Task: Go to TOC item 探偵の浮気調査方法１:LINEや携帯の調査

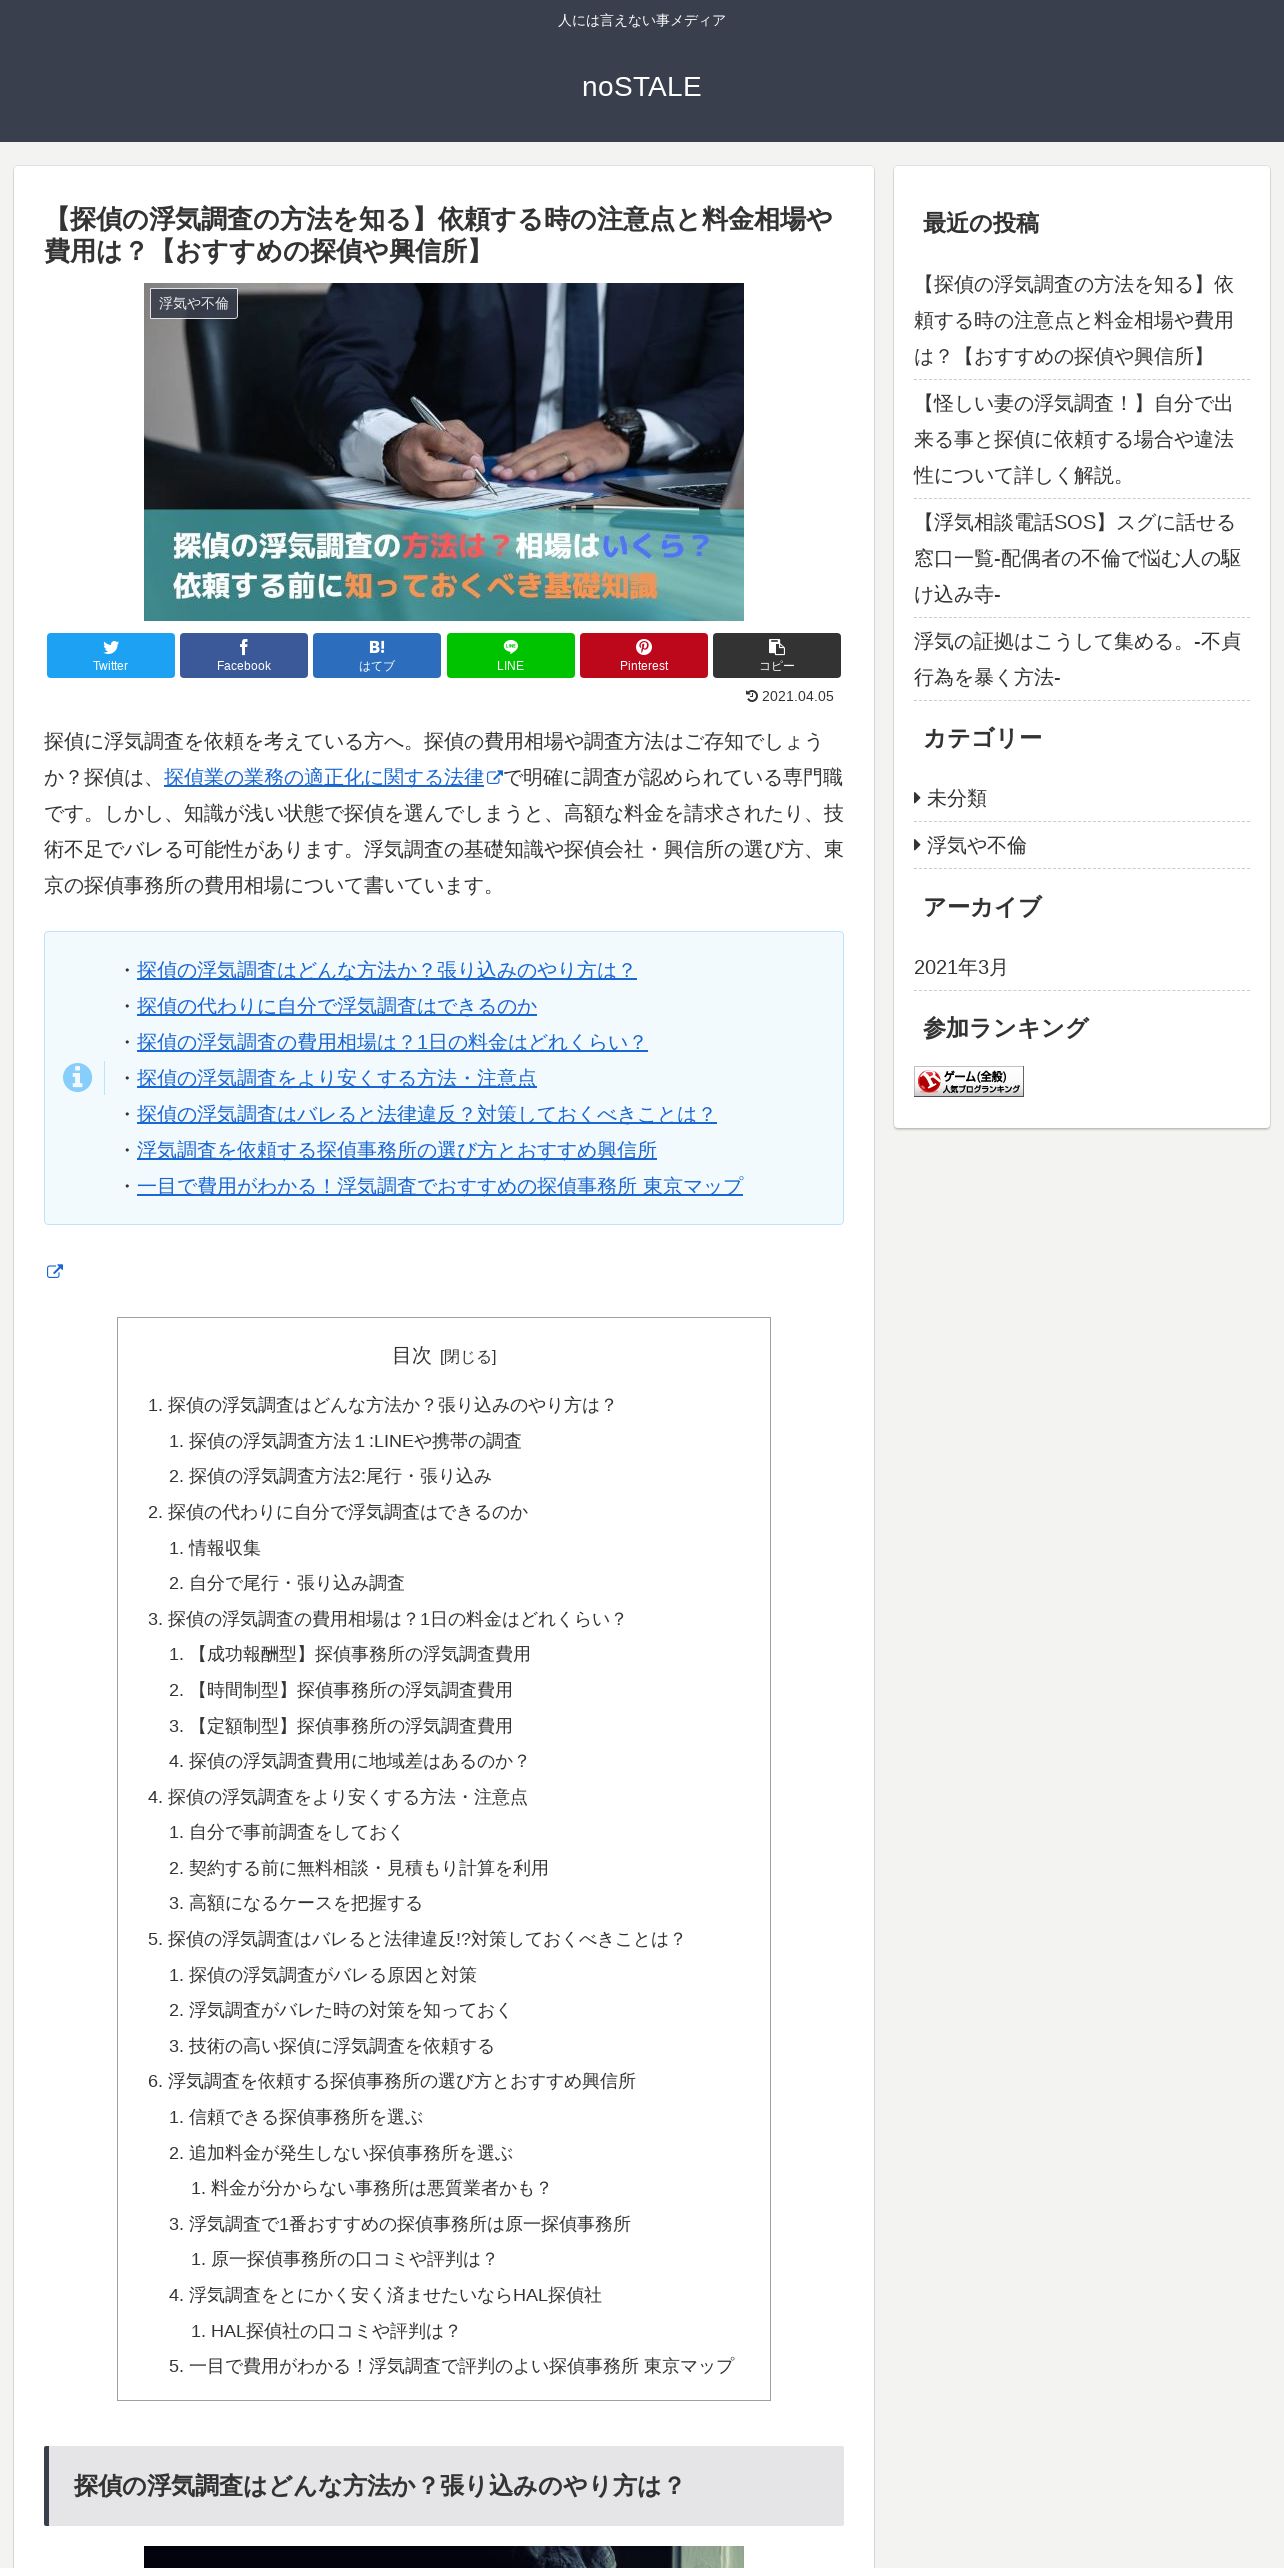Action: click(355, 1441)
